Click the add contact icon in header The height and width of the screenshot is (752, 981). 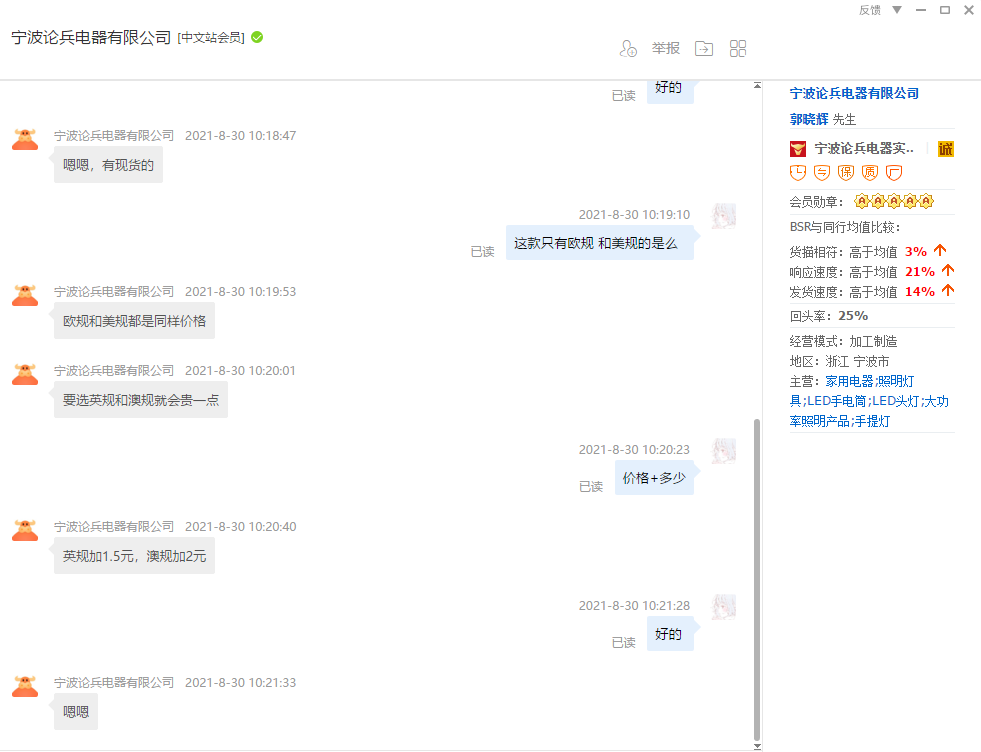628,48
